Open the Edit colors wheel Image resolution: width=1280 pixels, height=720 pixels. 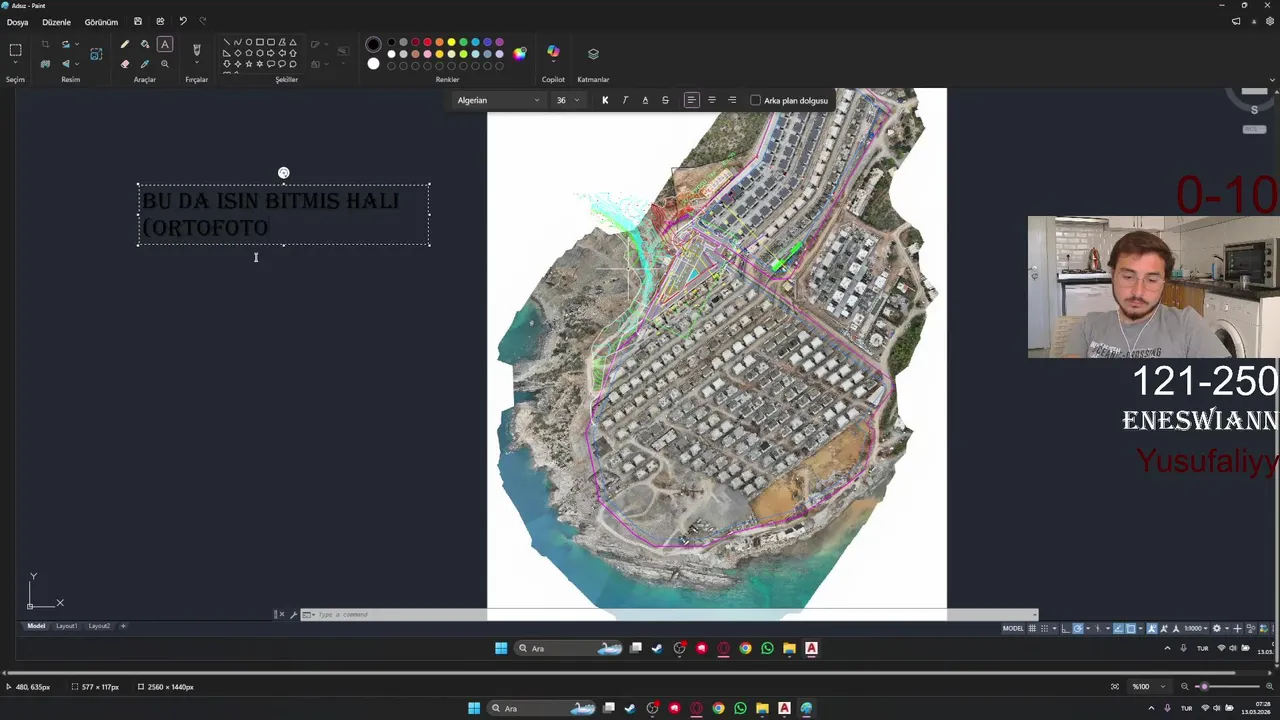[520, 54]
